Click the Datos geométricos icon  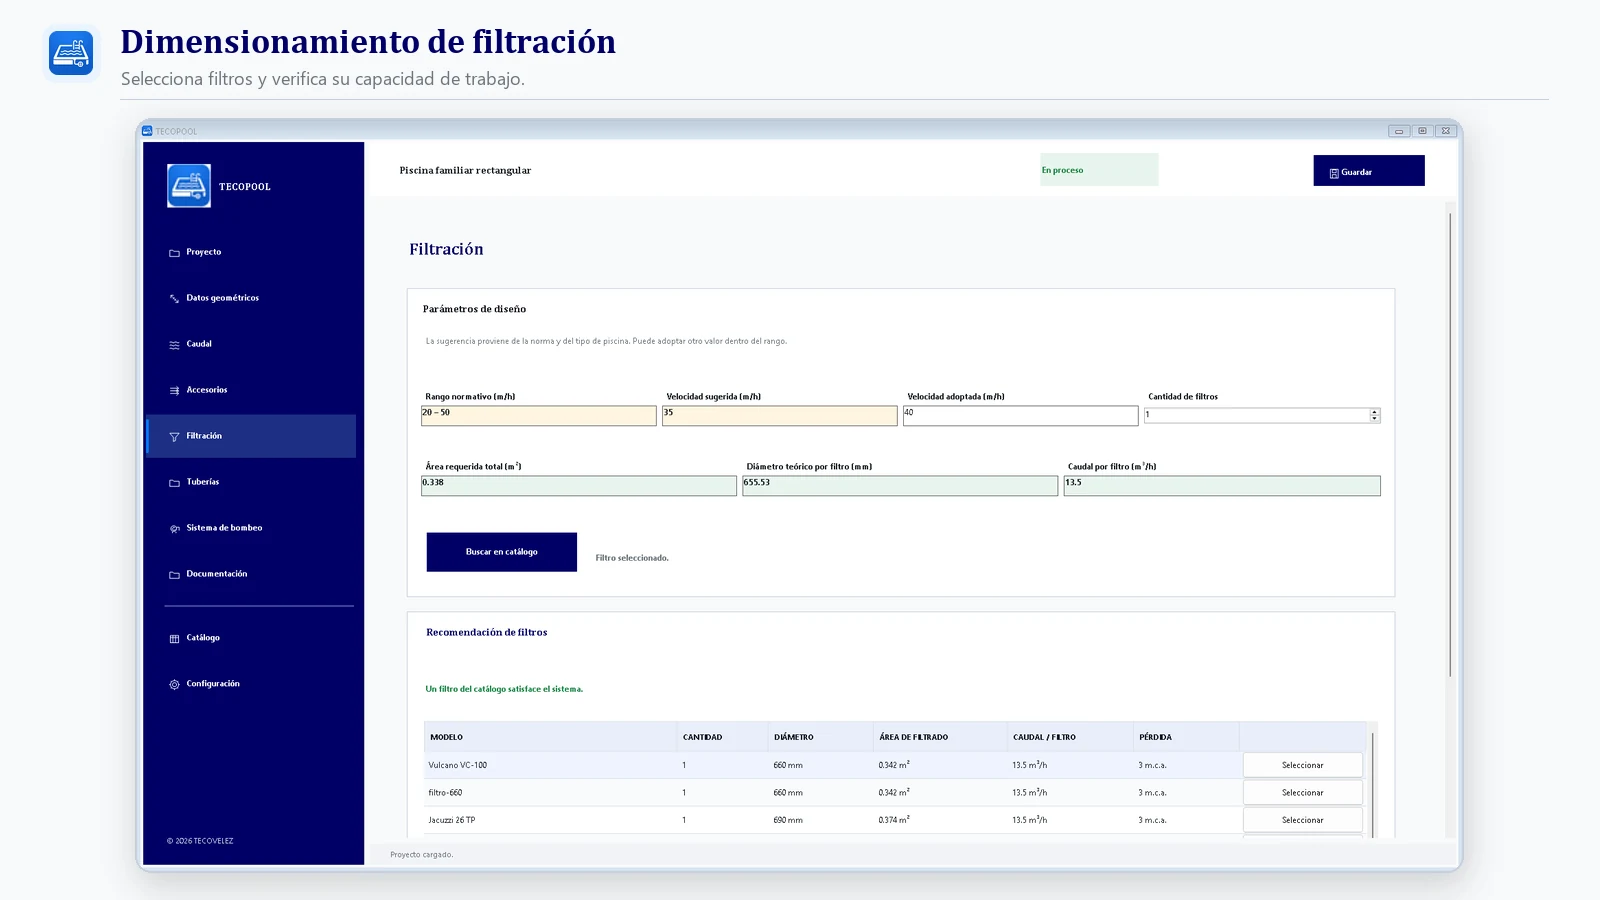coord(174,299)
